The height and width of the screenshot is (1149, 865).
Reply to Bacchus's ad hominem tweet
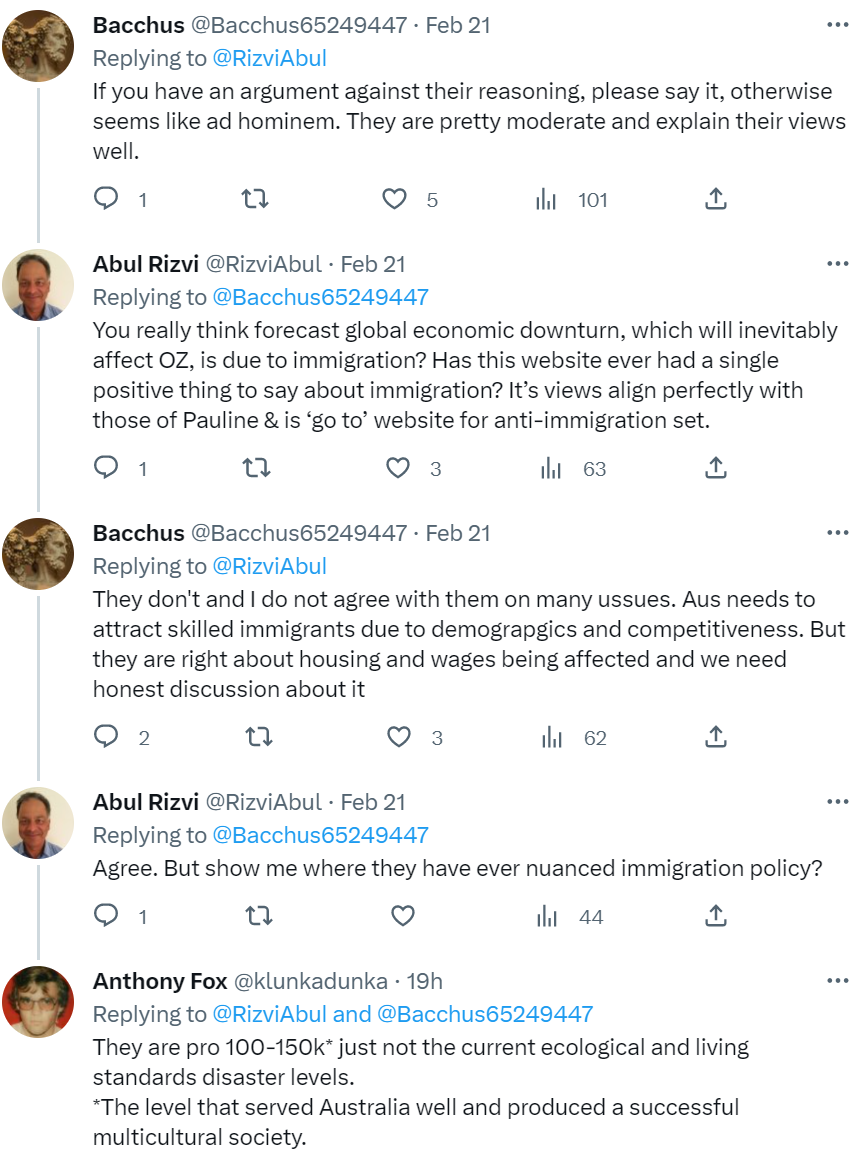point(107,199)
